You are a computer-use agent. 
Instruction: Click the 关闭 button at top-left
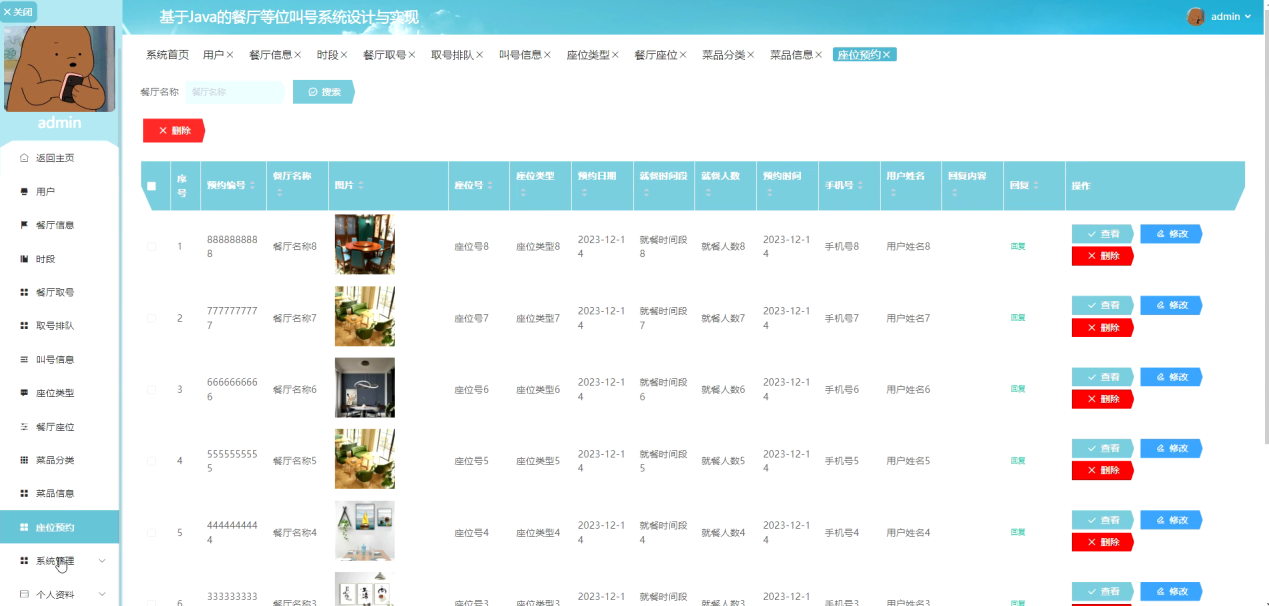tap(18, 12)
